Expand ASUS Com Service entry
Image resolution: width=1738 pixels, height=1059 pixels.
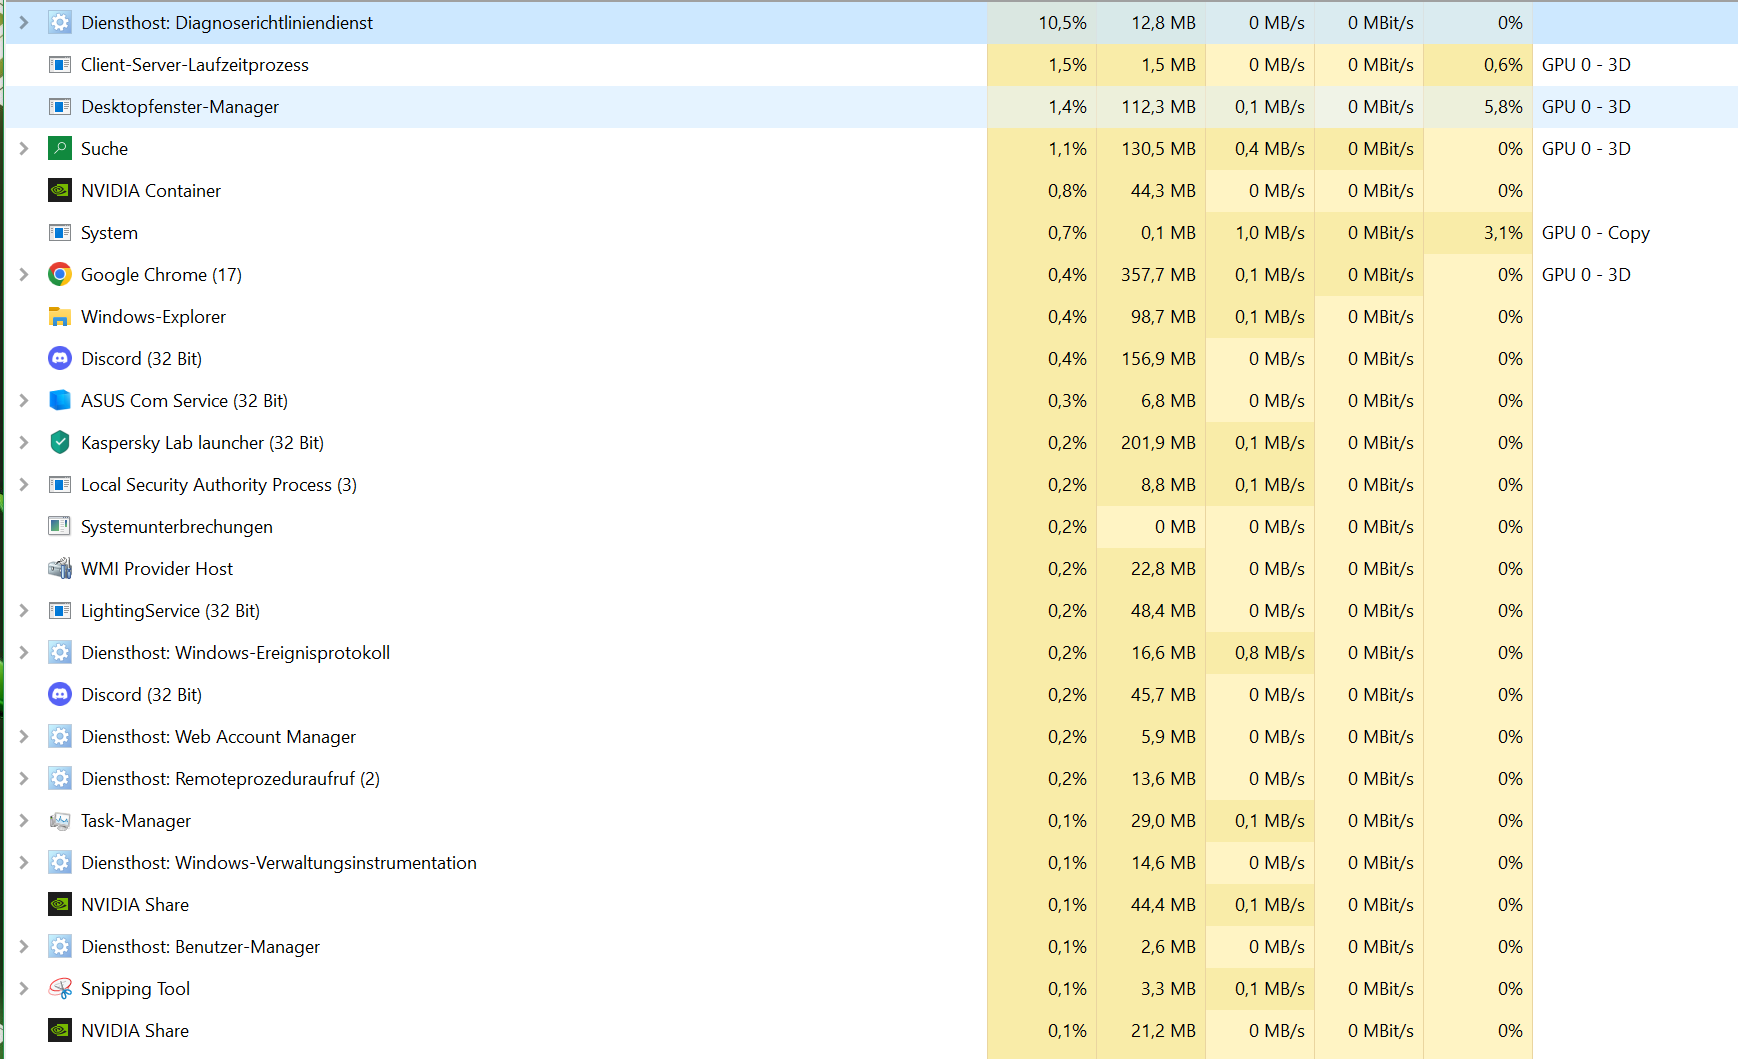point(24,400)
